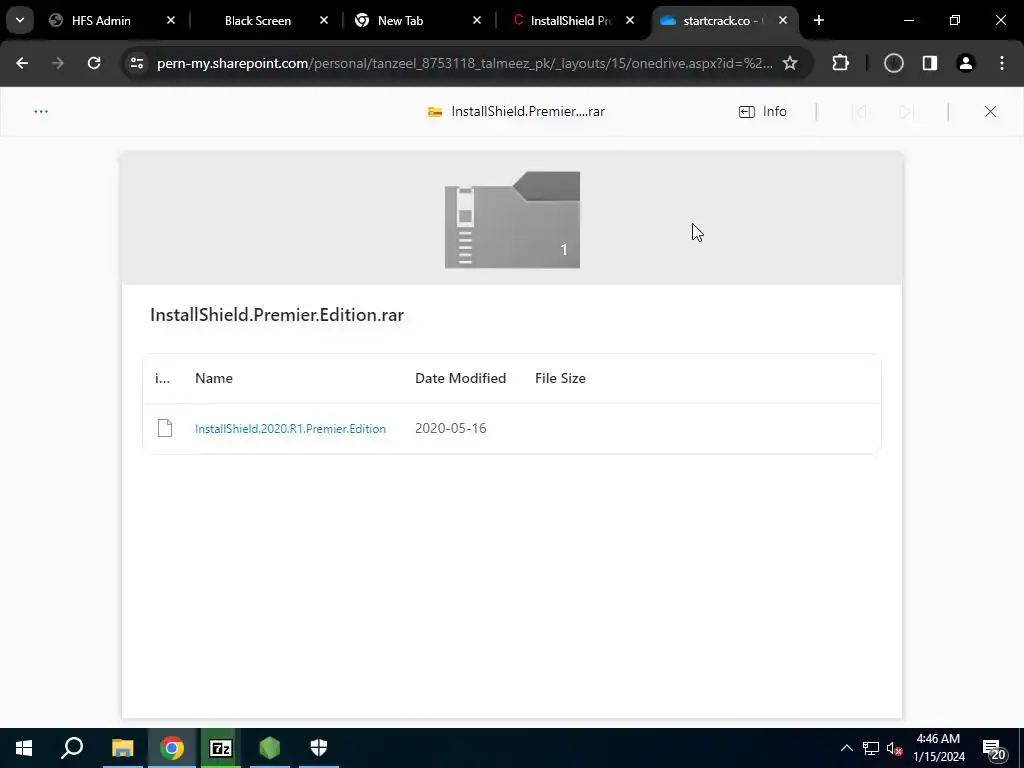The width and height of the screenshot is (1024, 768).
Task: Open the three-dot more options menu
Action: pos(40,112)
